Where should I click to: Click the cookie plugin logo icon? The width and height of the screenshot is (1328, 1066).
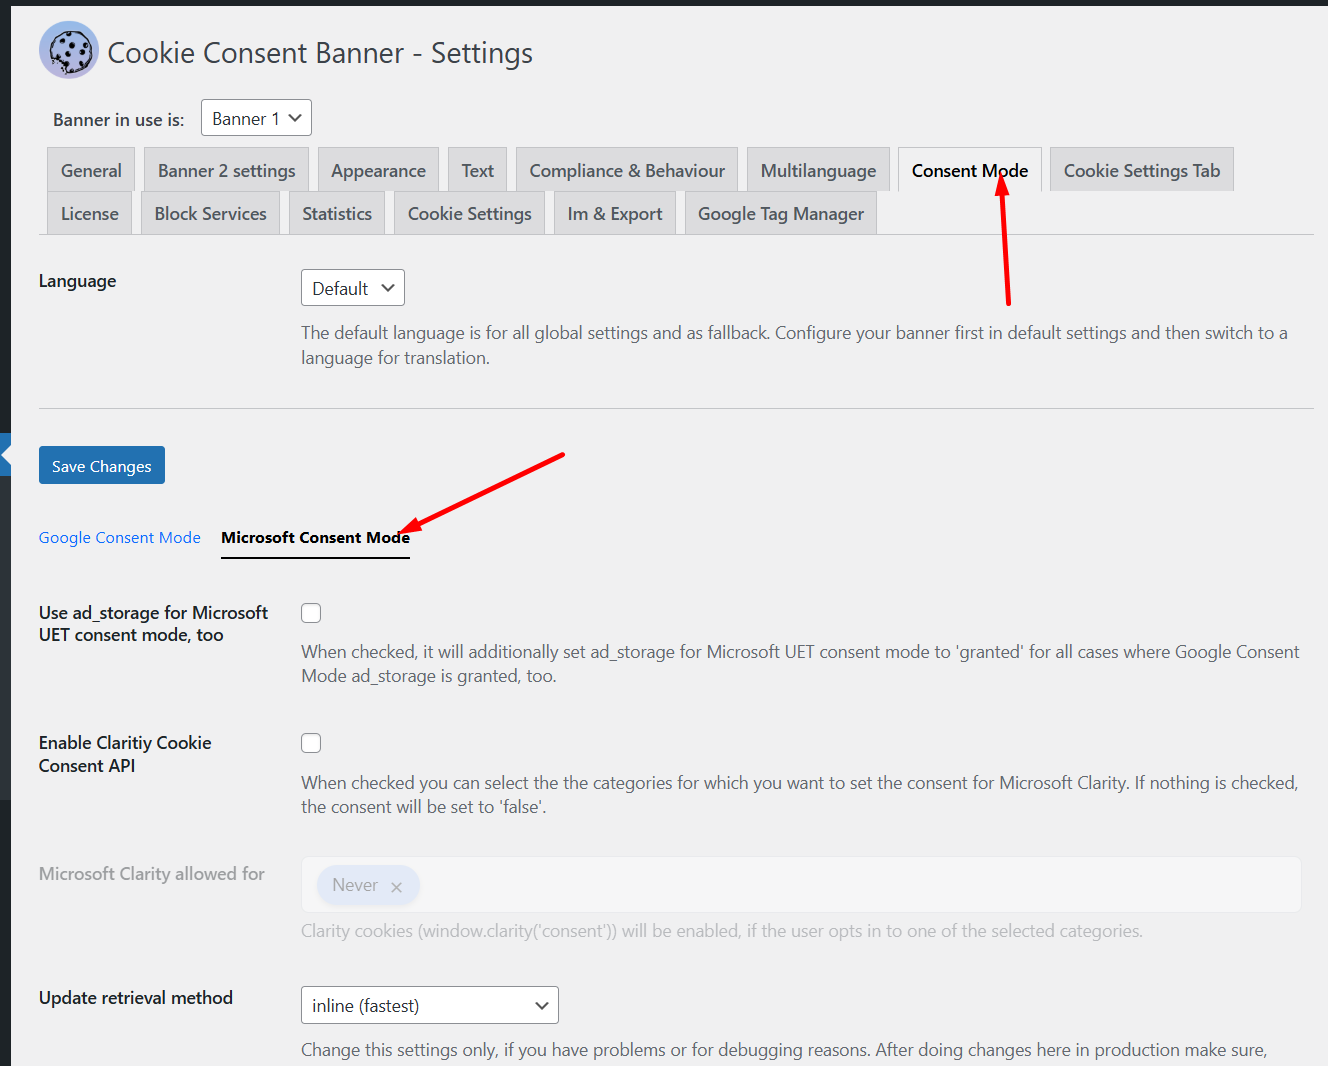click(67, 48)
